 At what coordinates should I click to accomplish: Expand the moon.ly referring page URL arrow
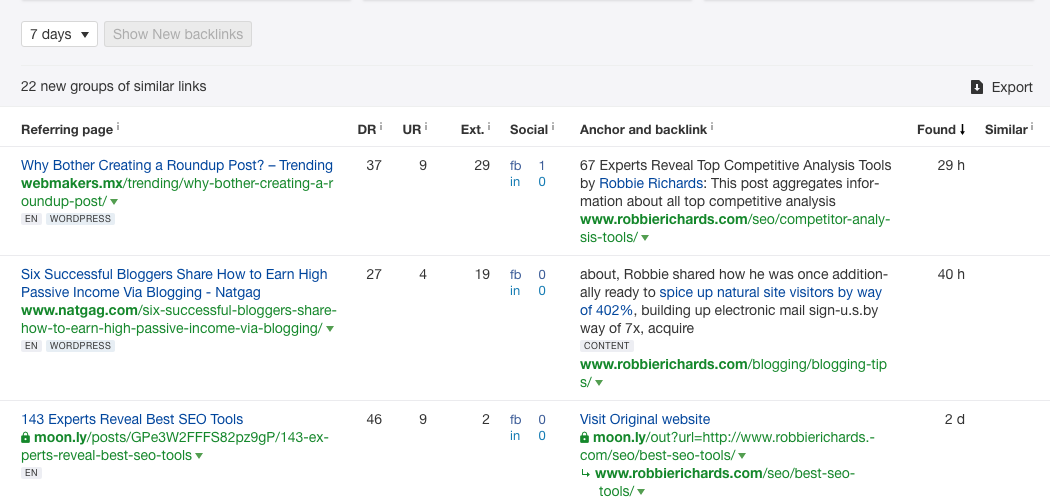click(200, 456)
